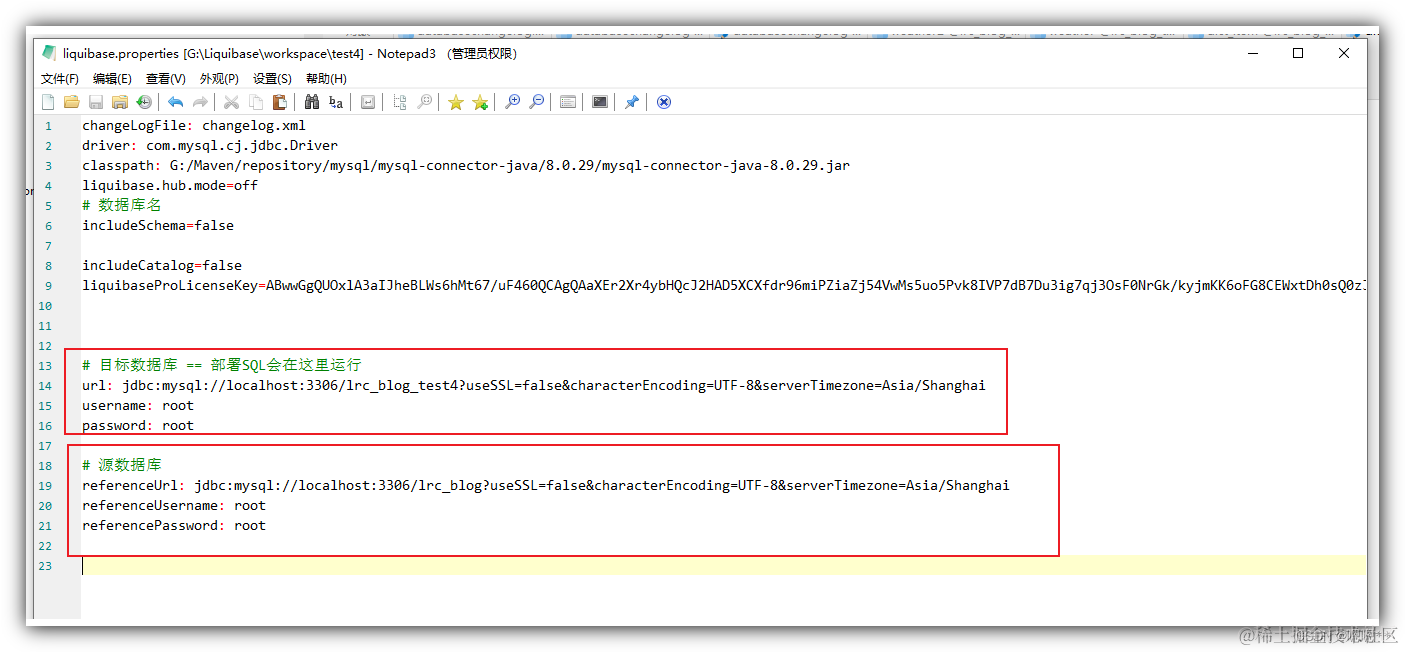
Task: Click the Save As toolbar icon
Action: tap(120, 102)
